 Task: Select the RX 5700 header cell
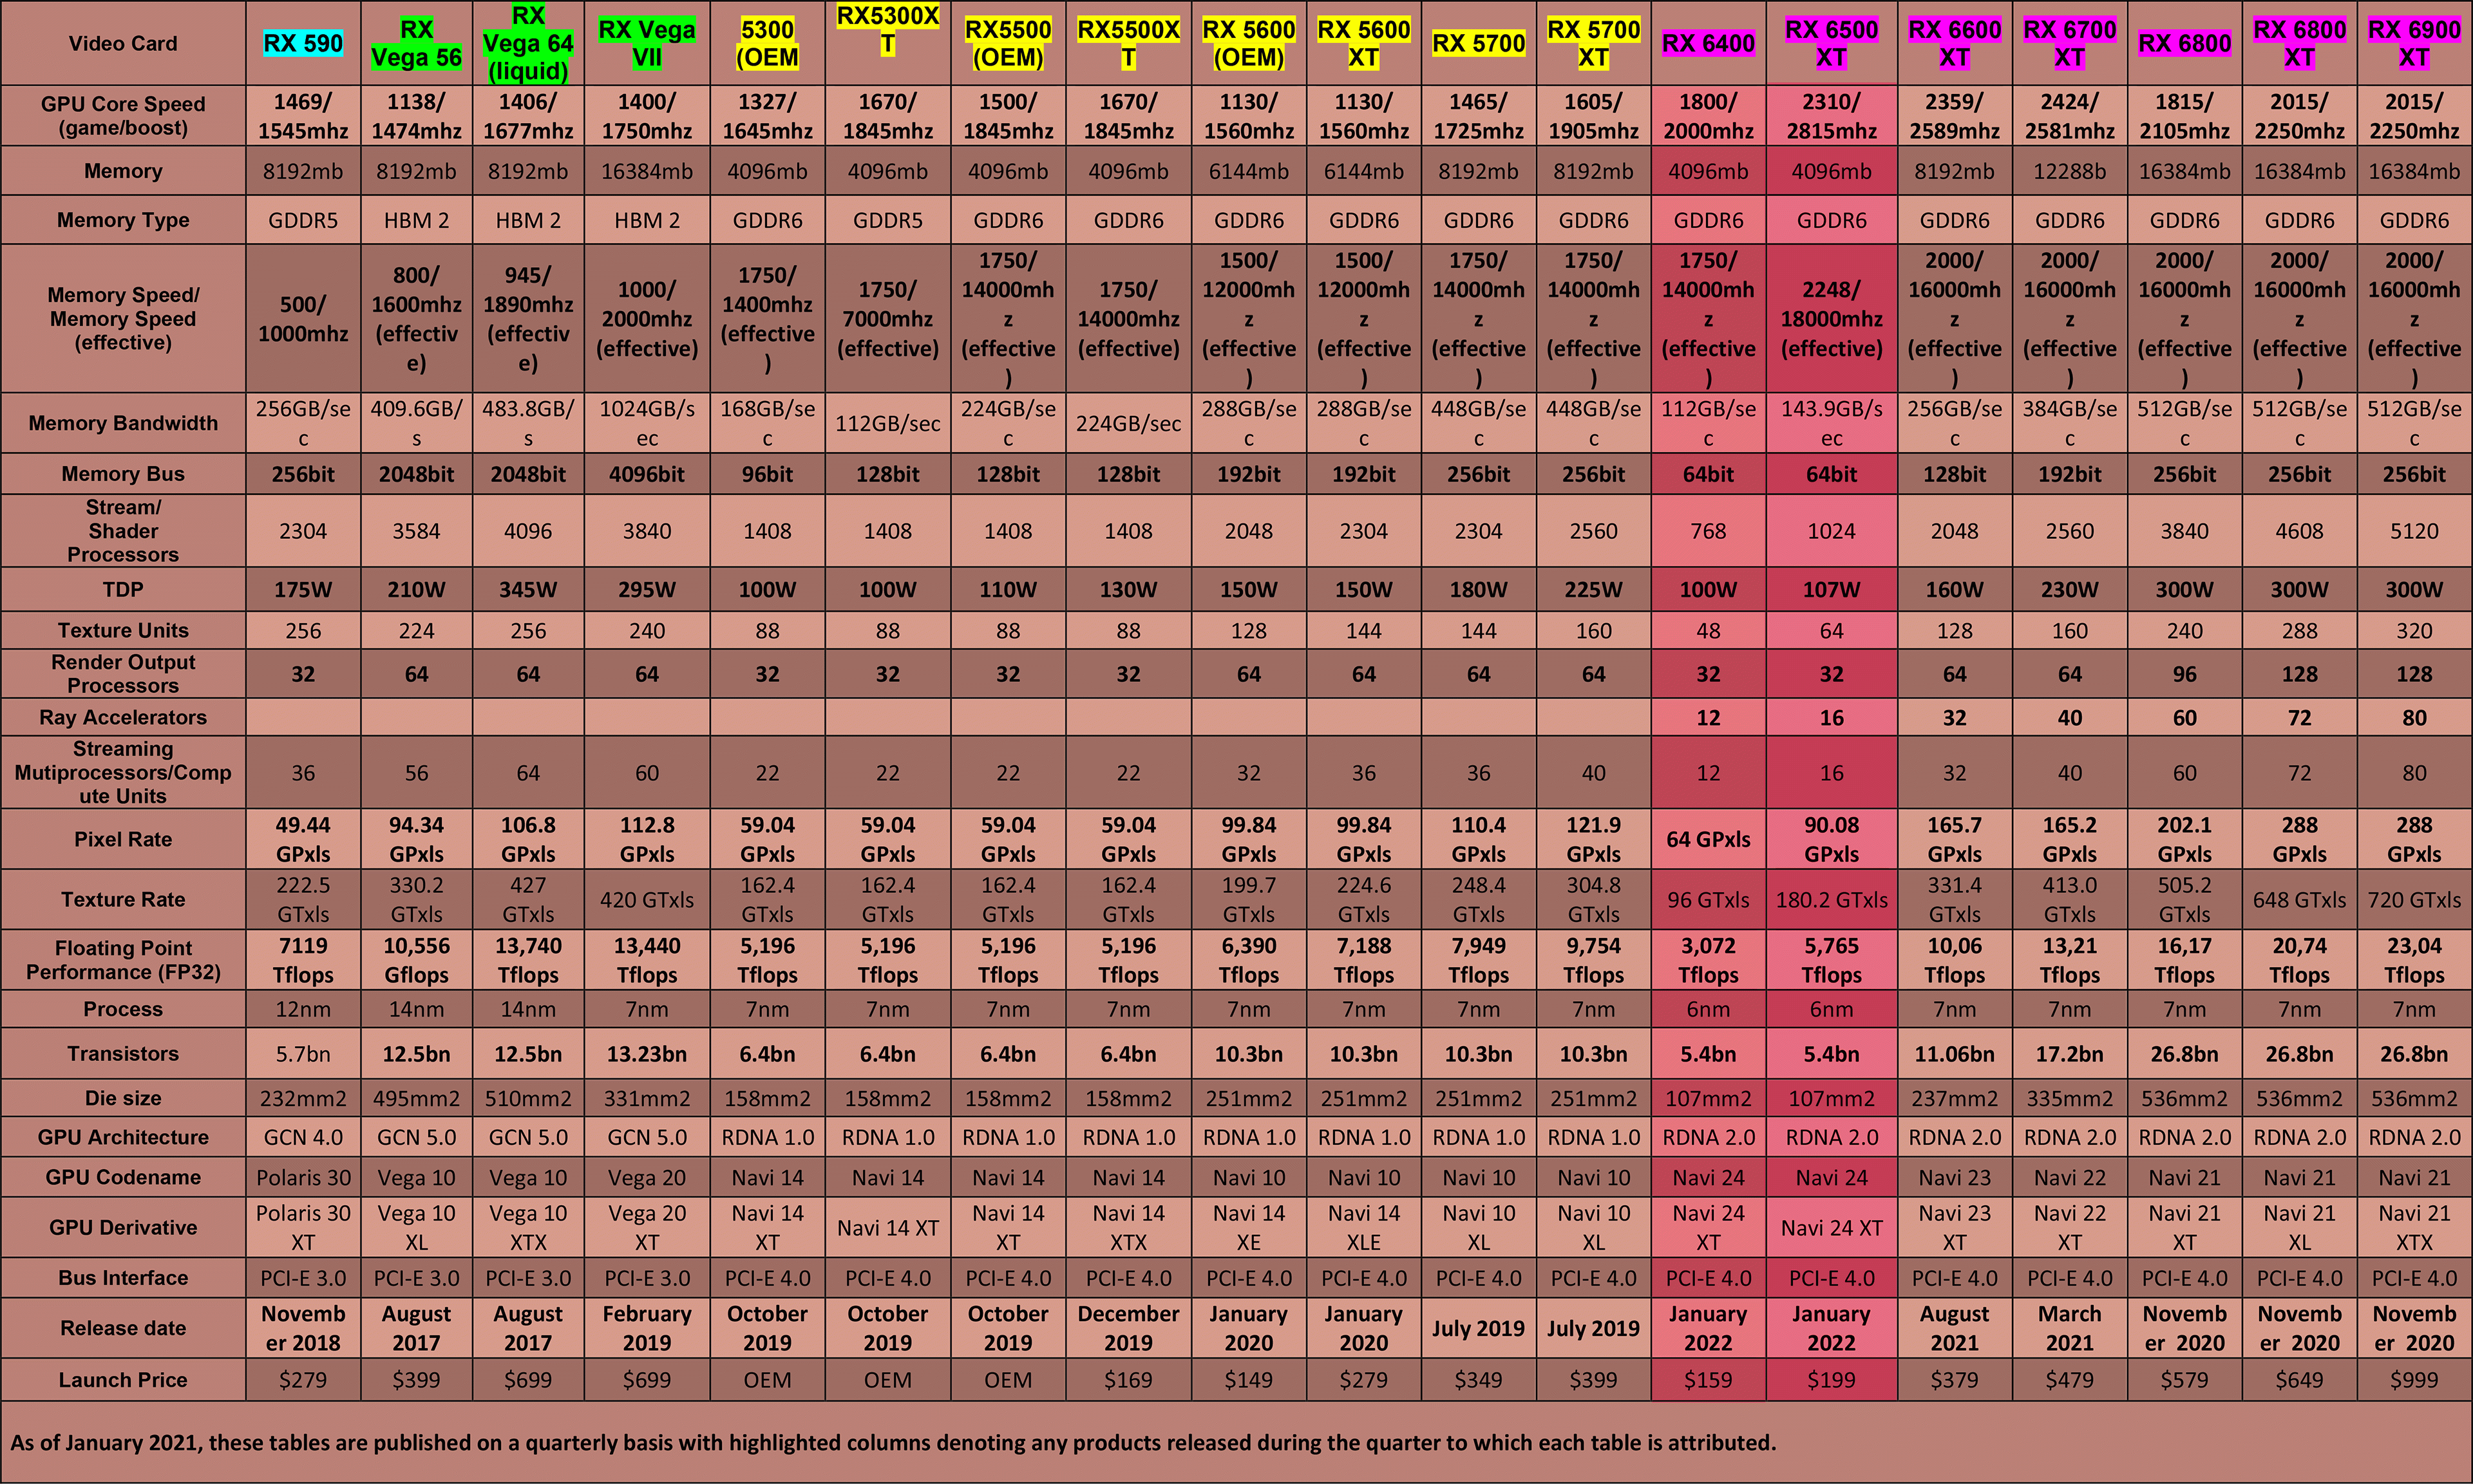1478,43
